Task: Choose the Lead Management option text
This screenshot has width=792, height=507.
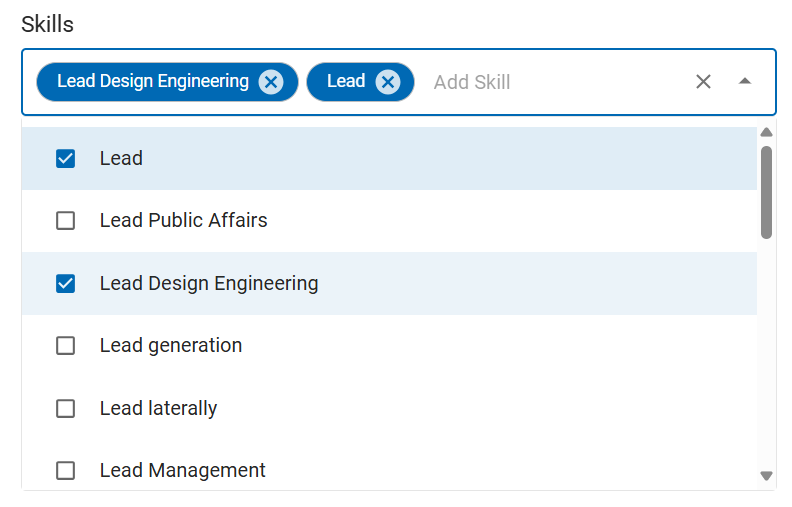Action: tap(183, 471)
